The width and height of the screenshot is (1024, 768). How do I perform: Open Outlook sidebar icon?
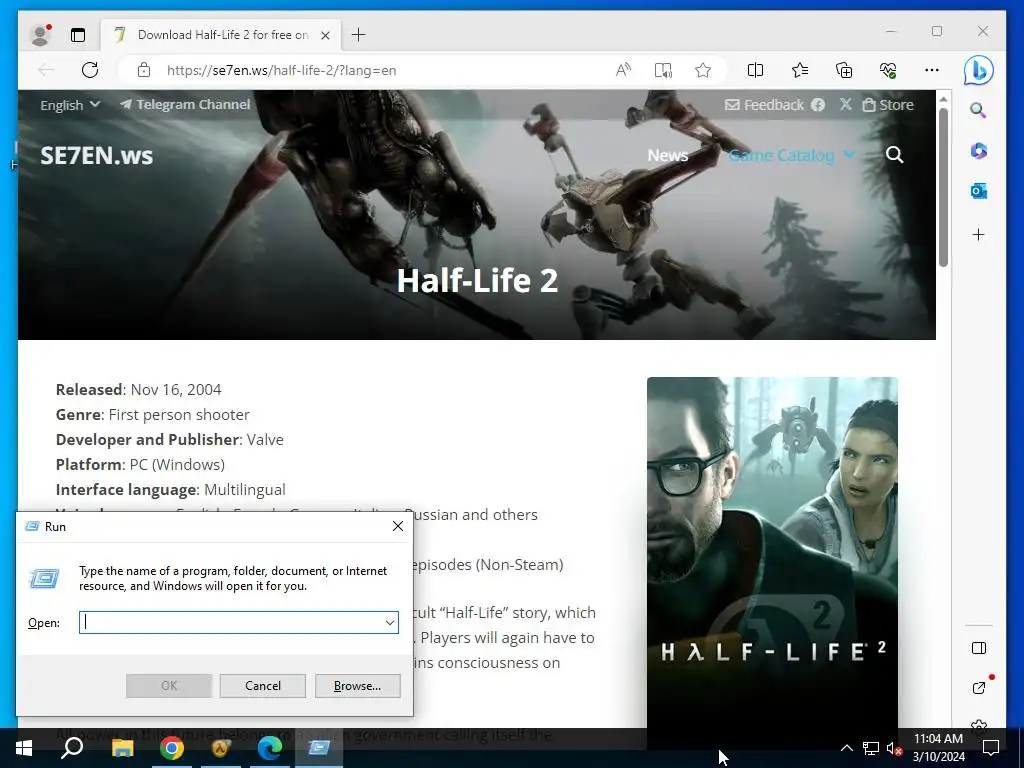pos(978,191)
